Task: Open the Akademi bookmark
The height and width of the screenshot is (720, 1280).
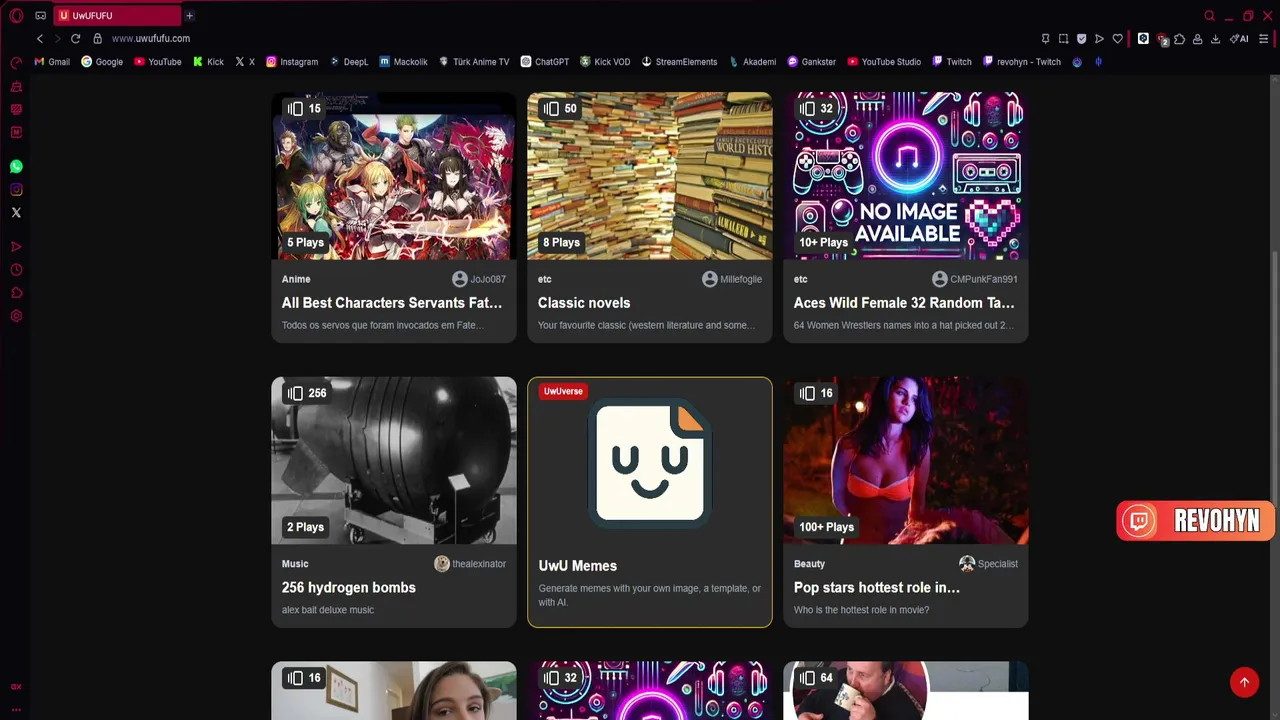Action: click(753, 62)
